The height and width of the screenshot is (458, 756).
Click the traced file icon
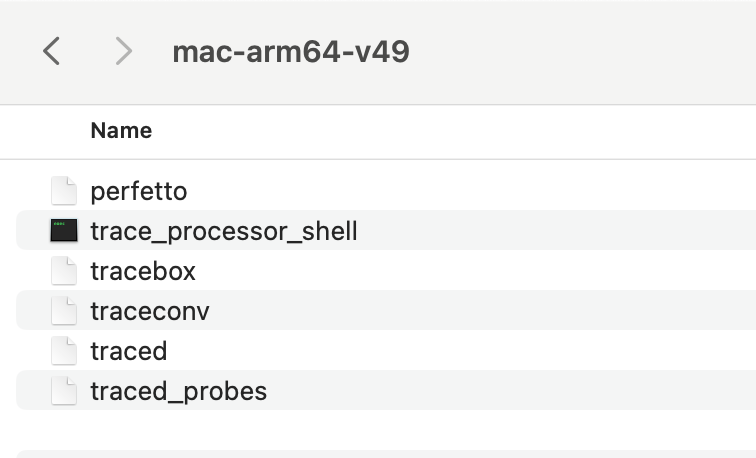coord(64,351)
